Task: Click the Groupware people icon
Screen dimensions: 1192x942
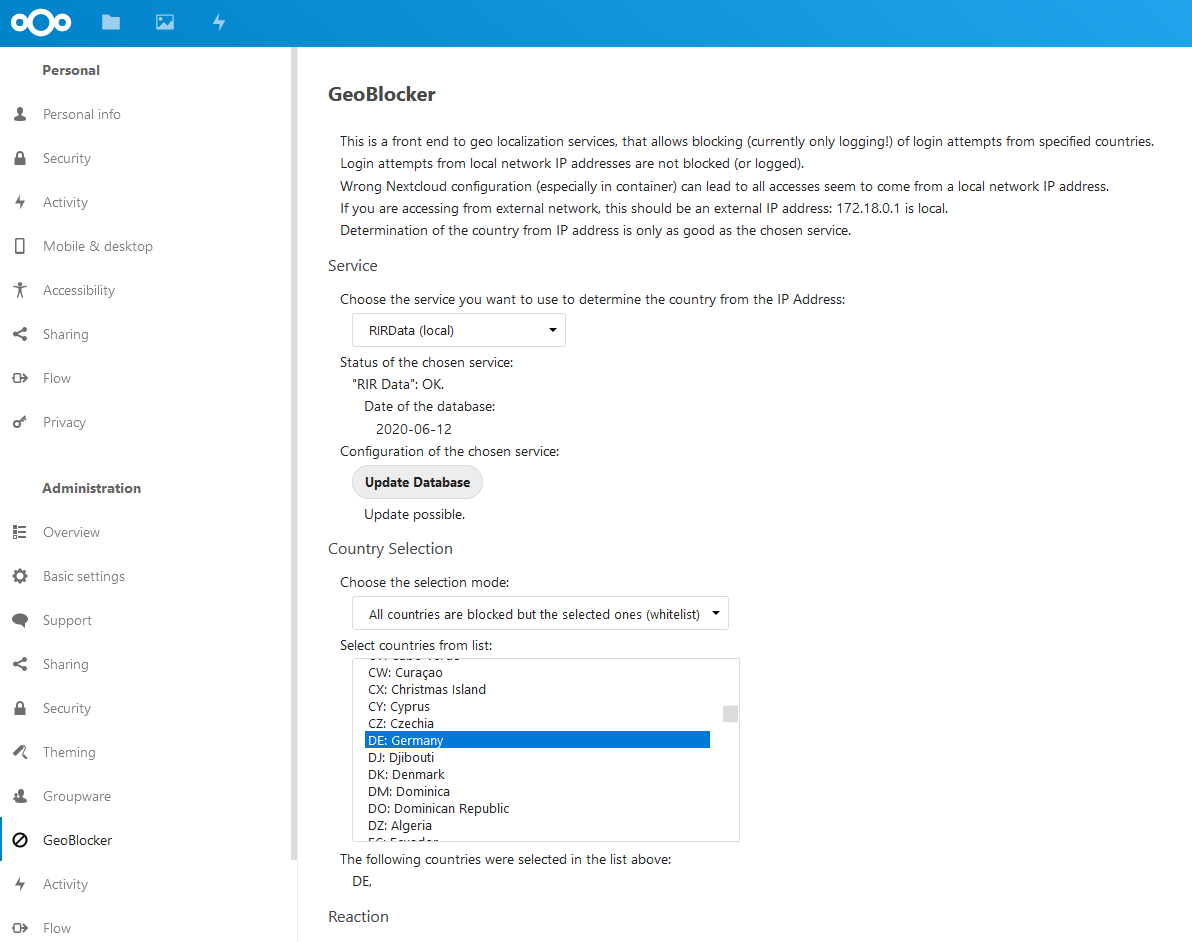Action: (21, 797)
